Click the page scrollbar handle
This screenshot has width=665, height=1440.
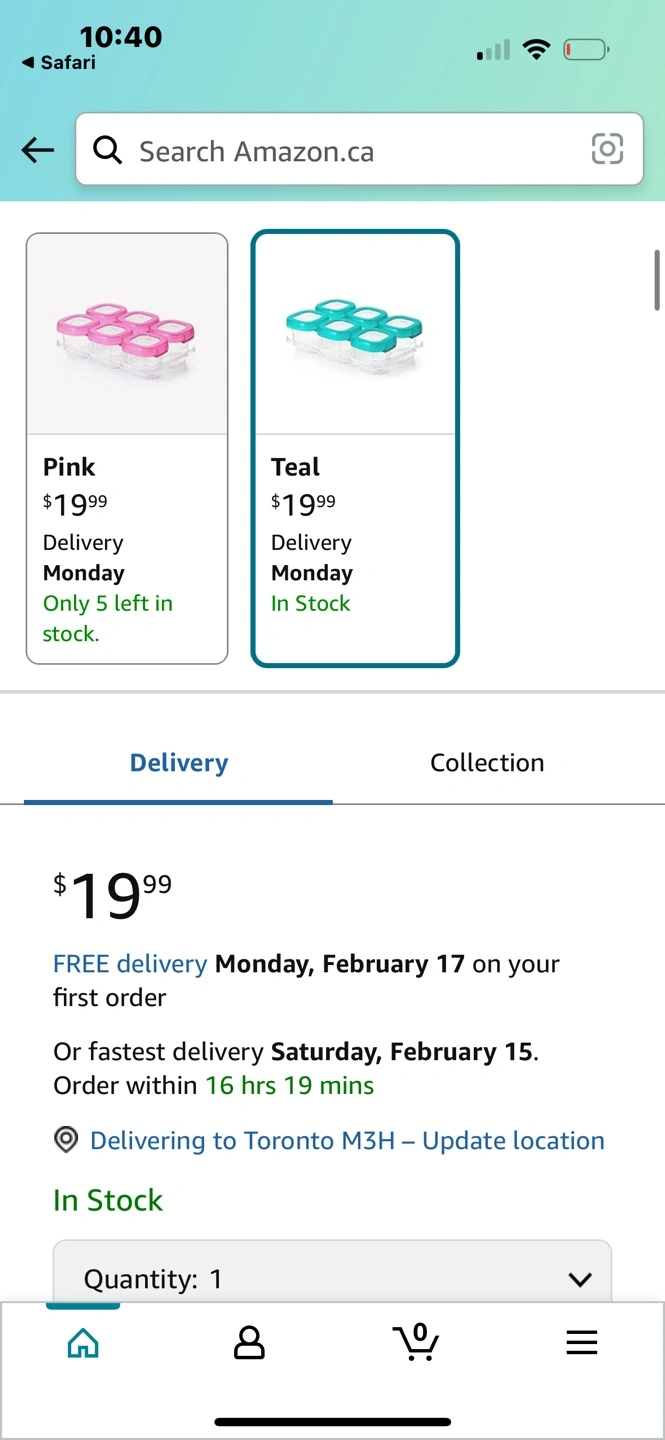pyautogui.click(x=657, y=280)
